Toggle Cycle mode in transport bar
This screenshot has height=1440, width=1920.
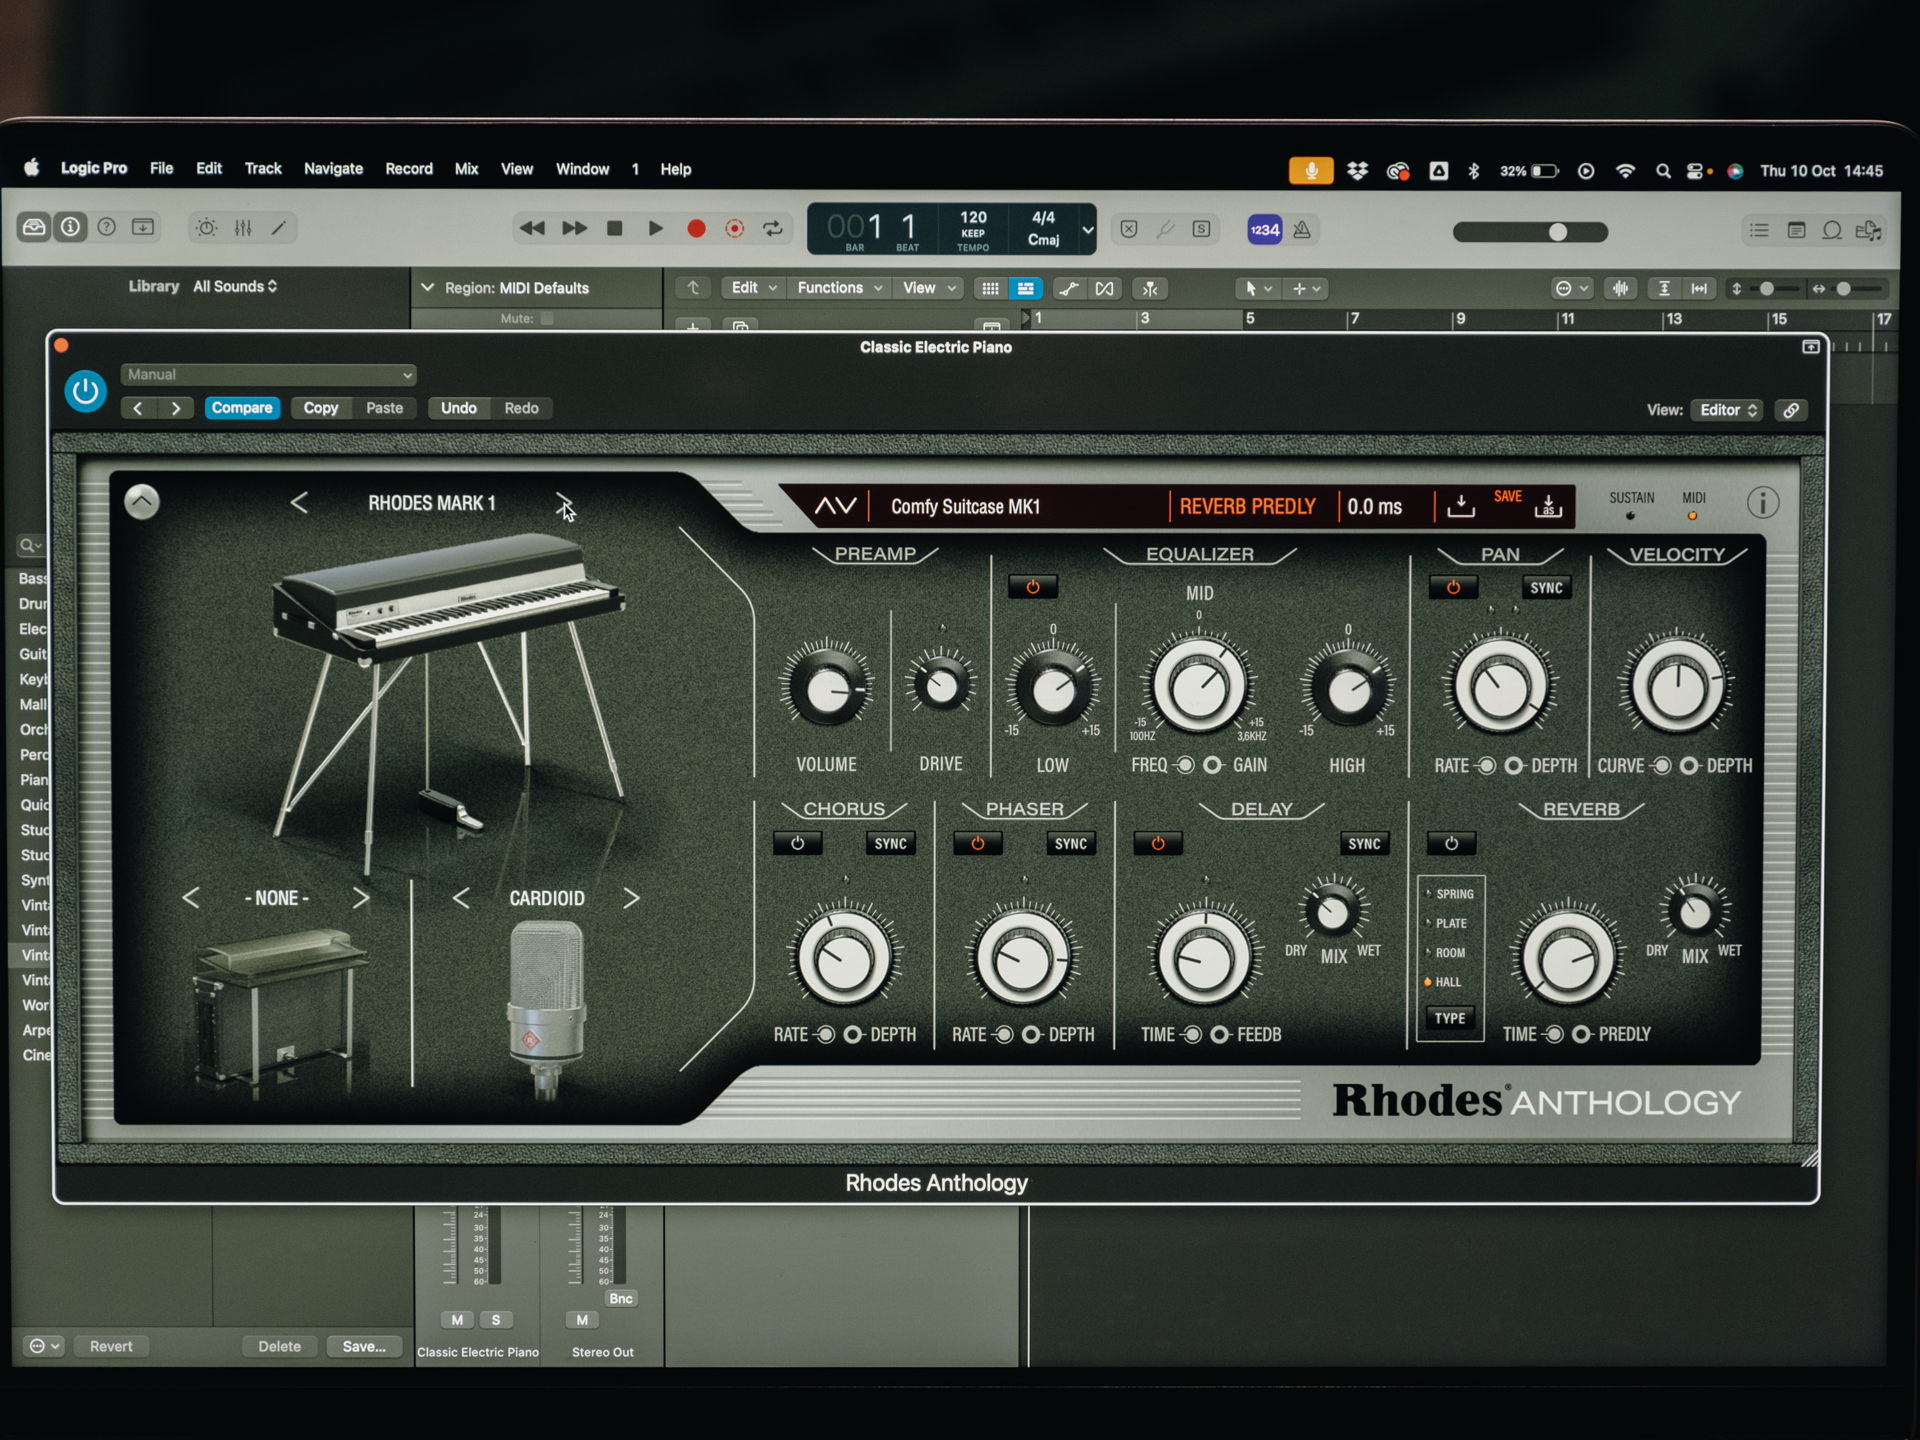click(773, 229)
